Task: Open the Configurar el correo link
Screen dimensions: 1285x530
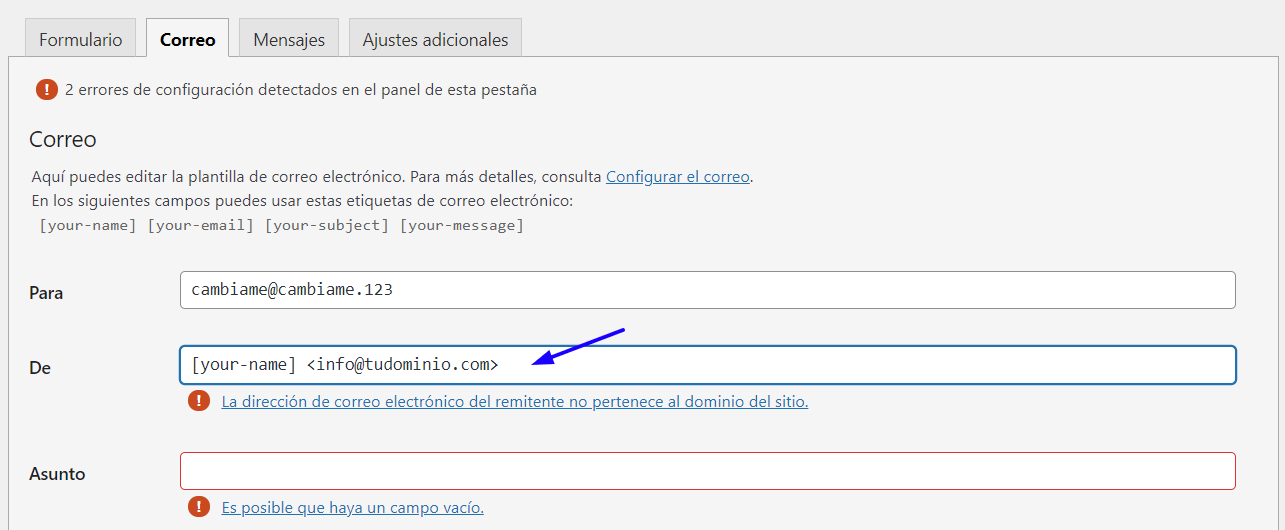Action: point(678,176)
